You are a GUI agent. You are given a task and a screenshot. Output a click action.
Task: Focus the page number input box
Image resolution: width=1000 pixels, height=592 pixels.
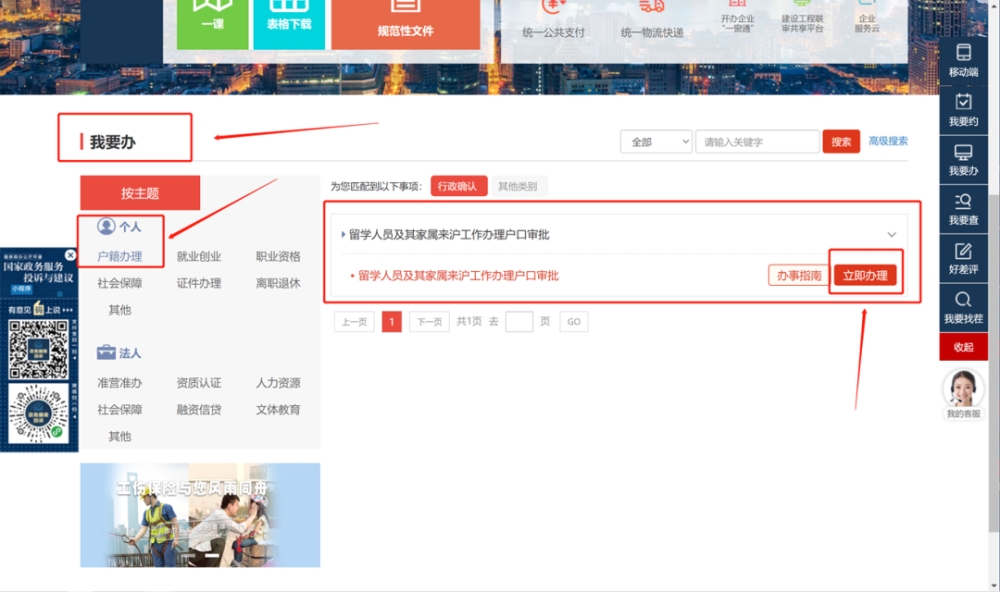(518, 322)
